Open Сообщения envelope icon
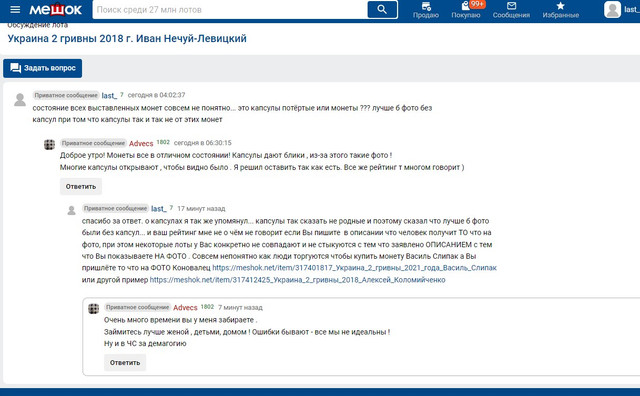 tap(511, 6)
